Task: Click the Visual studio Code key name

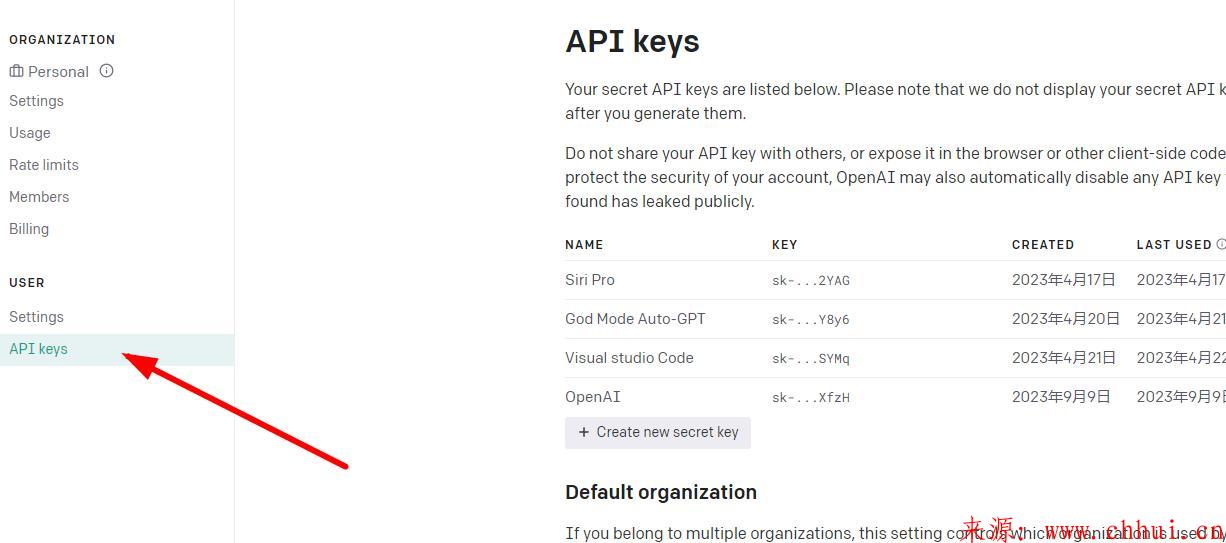Action: [629, 358]
